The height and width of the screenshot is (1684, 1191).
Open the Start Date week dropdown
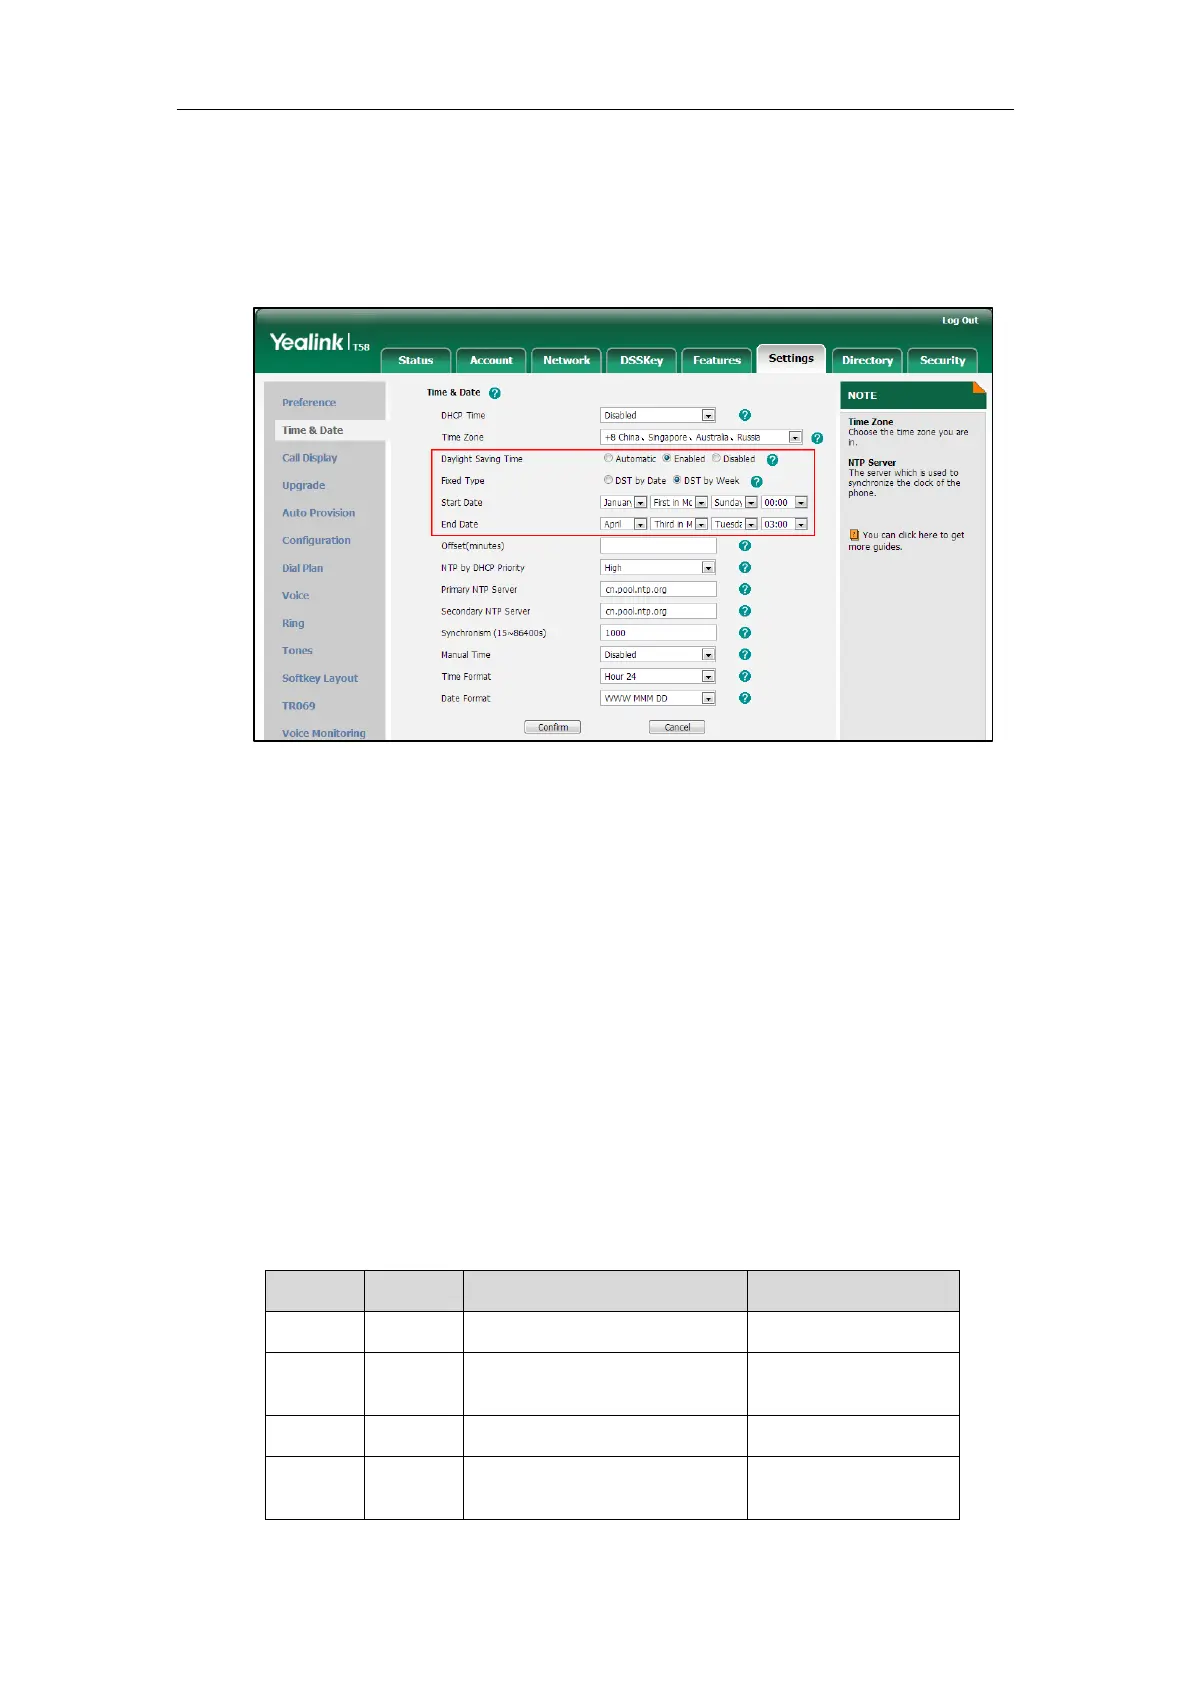click(x=679, y=502)
